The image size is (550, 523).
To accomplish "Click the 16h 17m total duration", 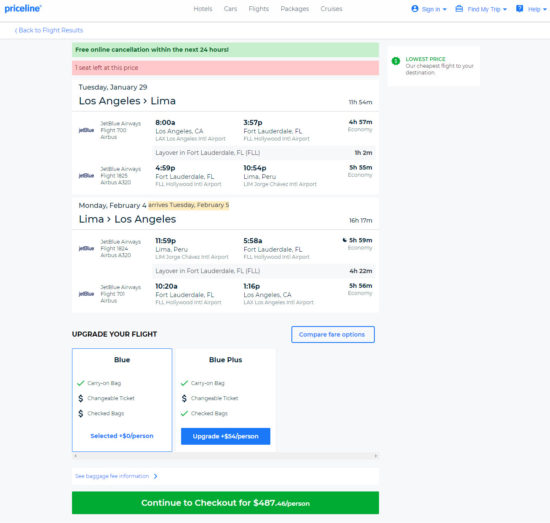I will click(x=361, y=220).
